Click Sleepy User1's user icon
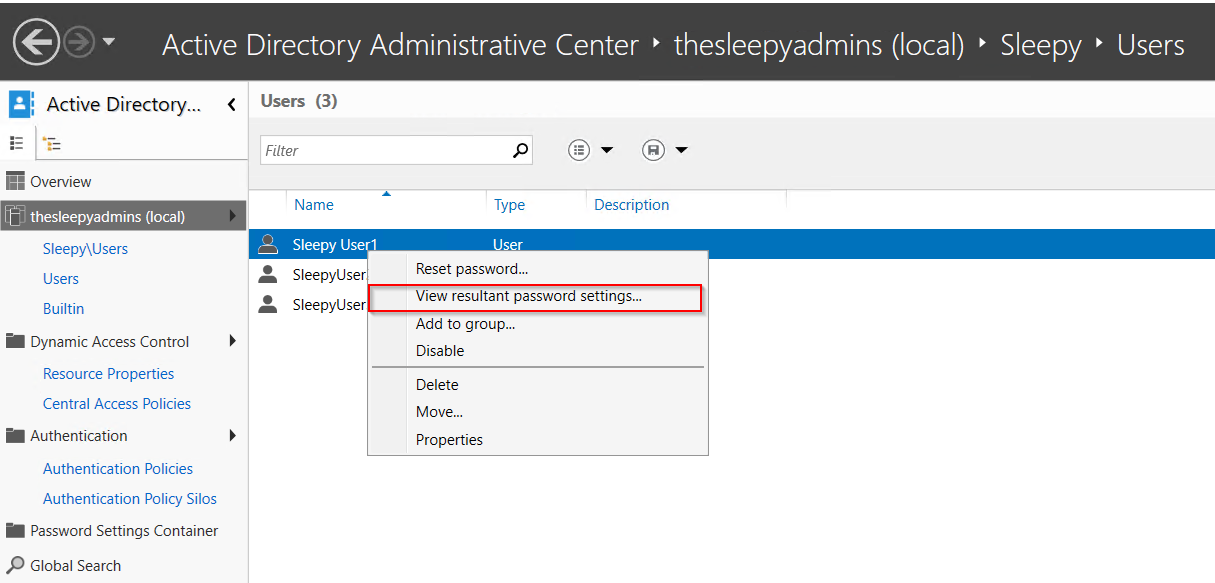The image size is (1215, 583). point(268,241)
